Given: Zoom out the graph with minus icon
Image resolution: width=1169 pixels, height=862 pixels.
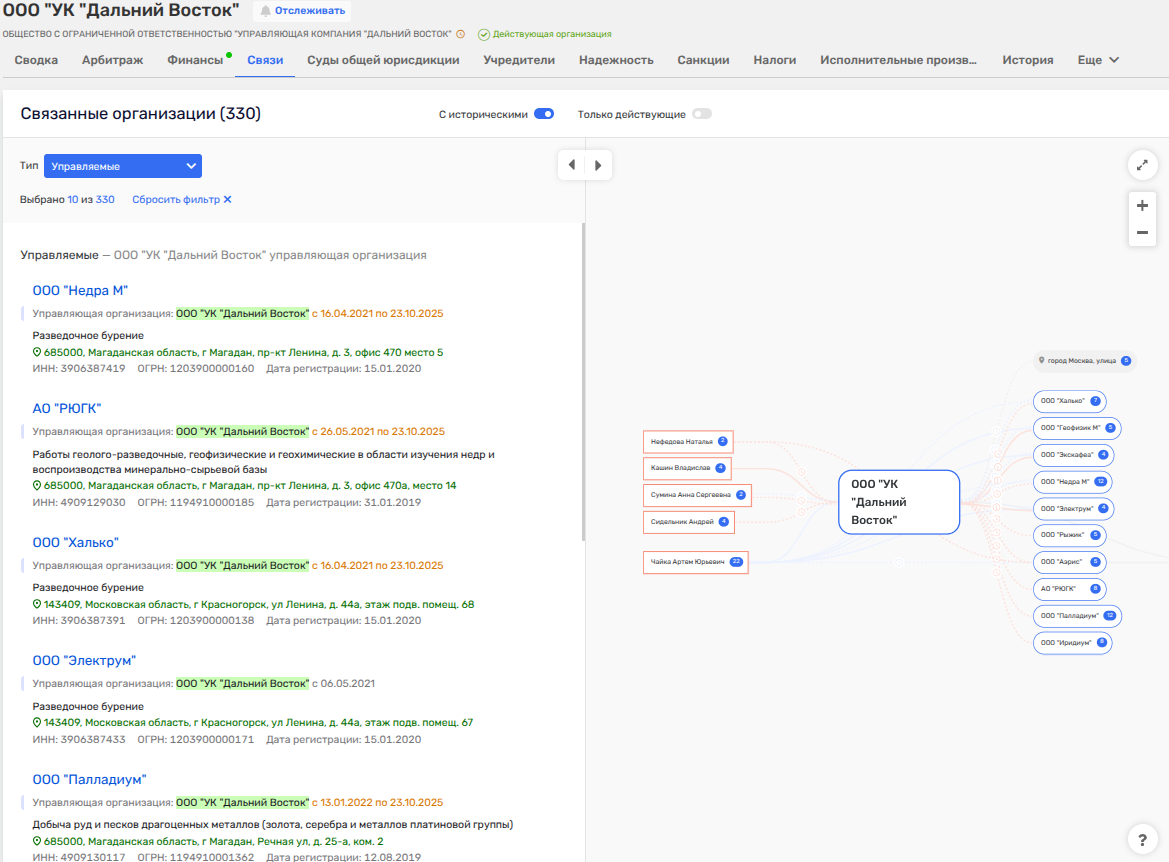Looking at the screenshot, I should click(x=1142, y=233).
